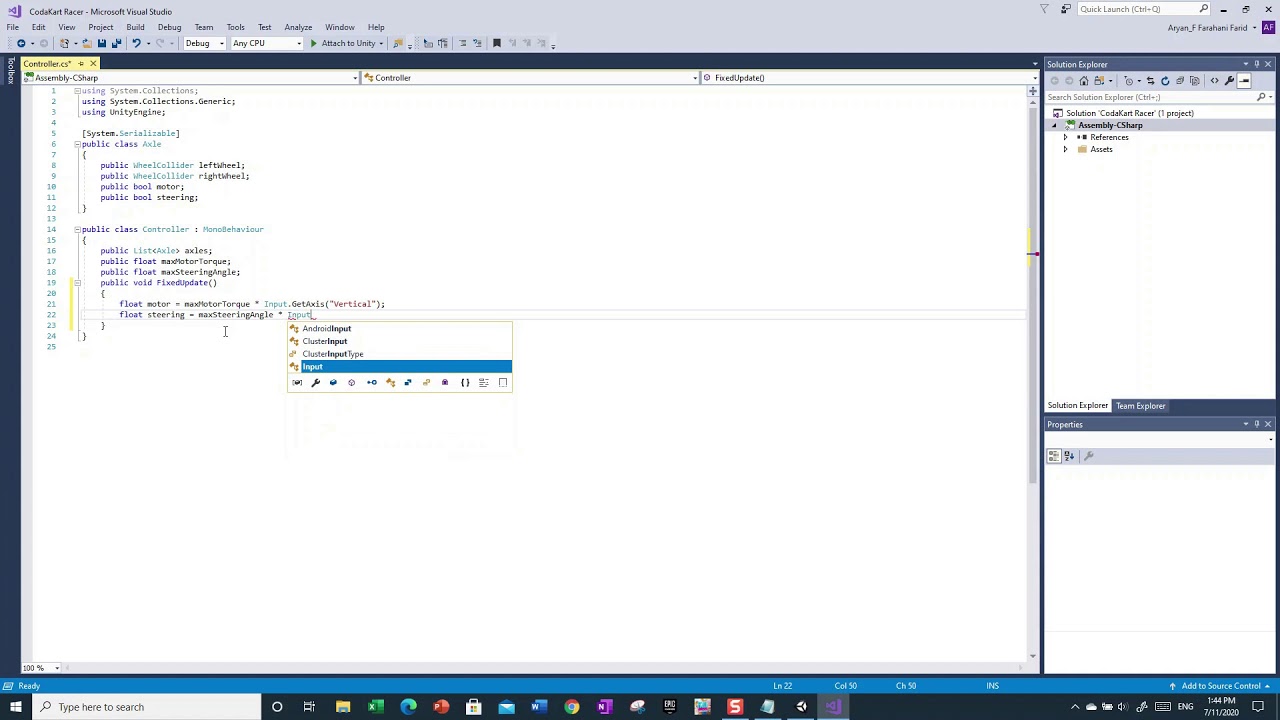Screen dimensions: 1280x720
Task: Open Microsoft Edge from the taskbar
Action: click(408, 707)
